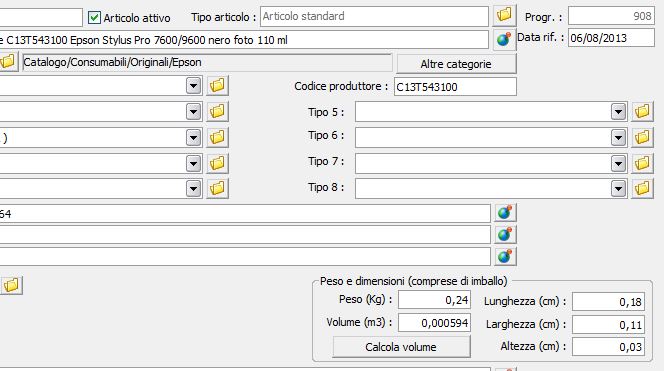664x371 pixels.
Task: Click folder icon on the row left of Codice produttore
Action: click(217, 85)
